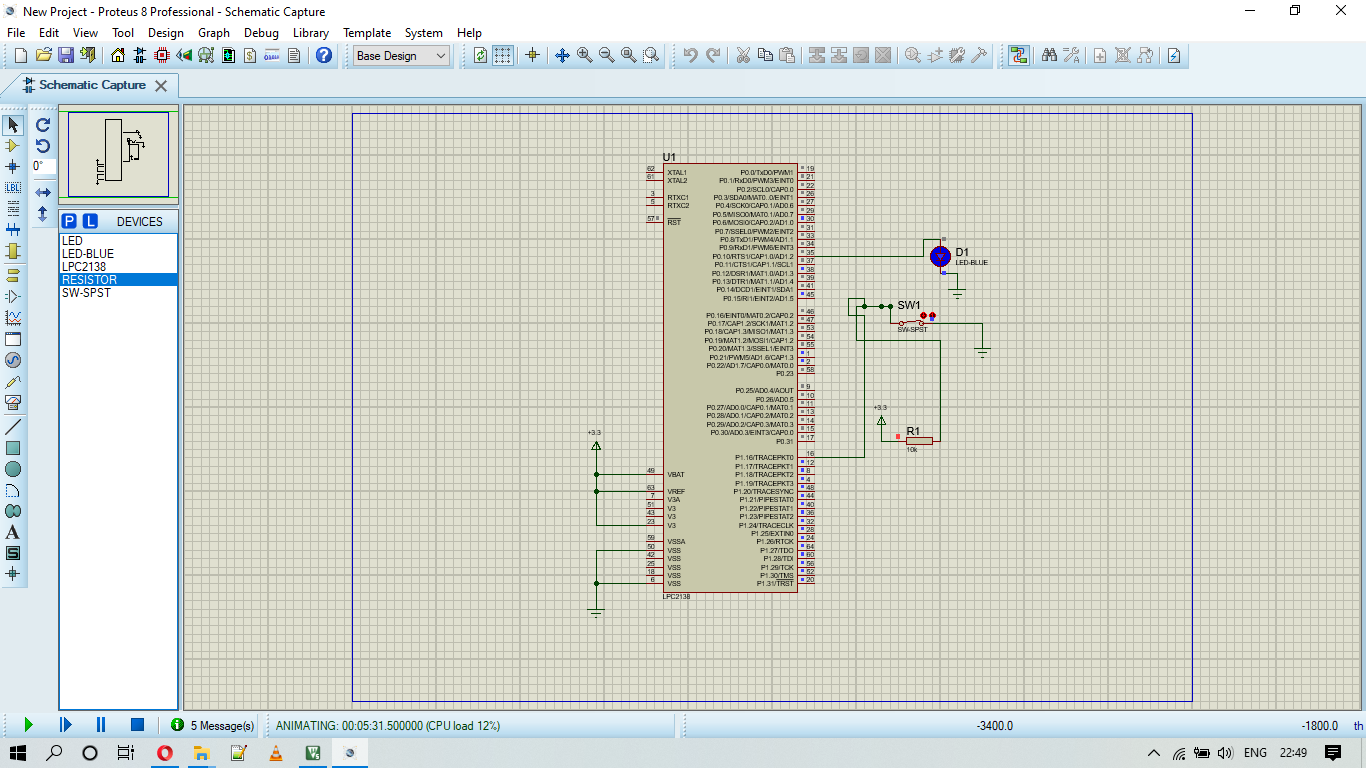Image resolution: width=1366 pixels, height=768 pixels.
Task: Open the Library menu
Action: click(x=310, y=32)
